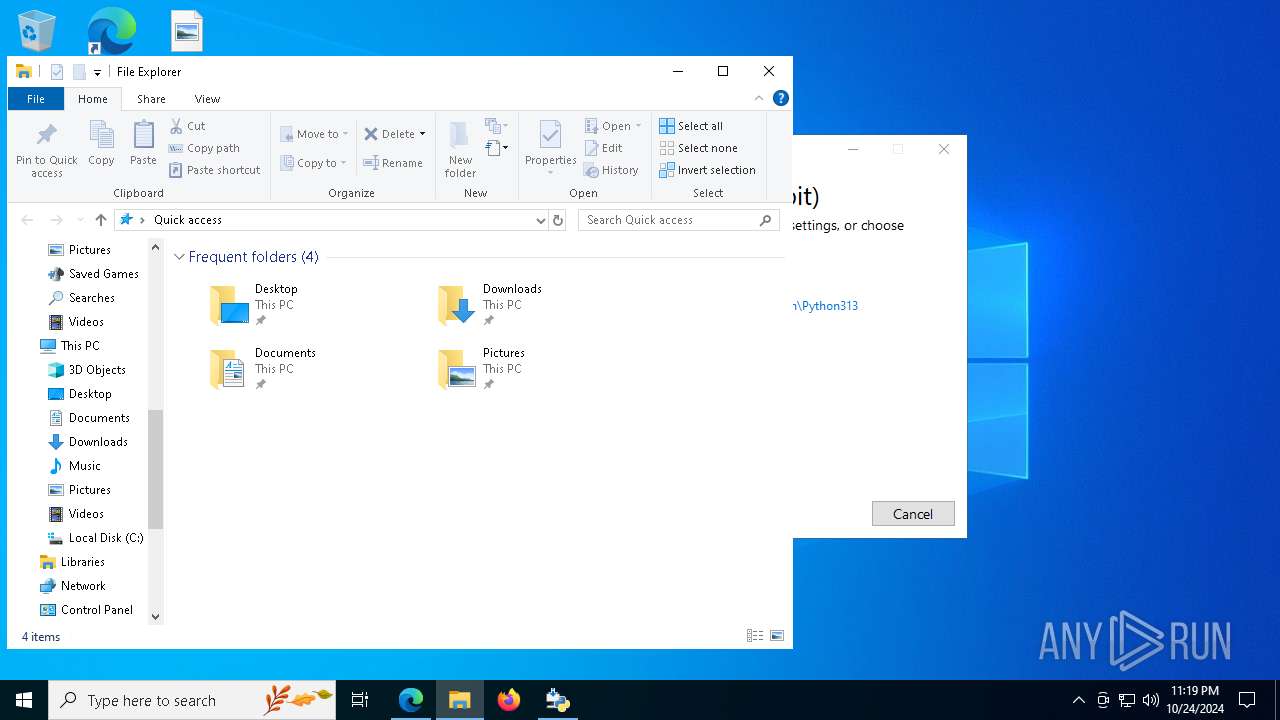1280x720 pixels.
Task: Collapse the ribbon with chevron
Action: pos(759,98)
